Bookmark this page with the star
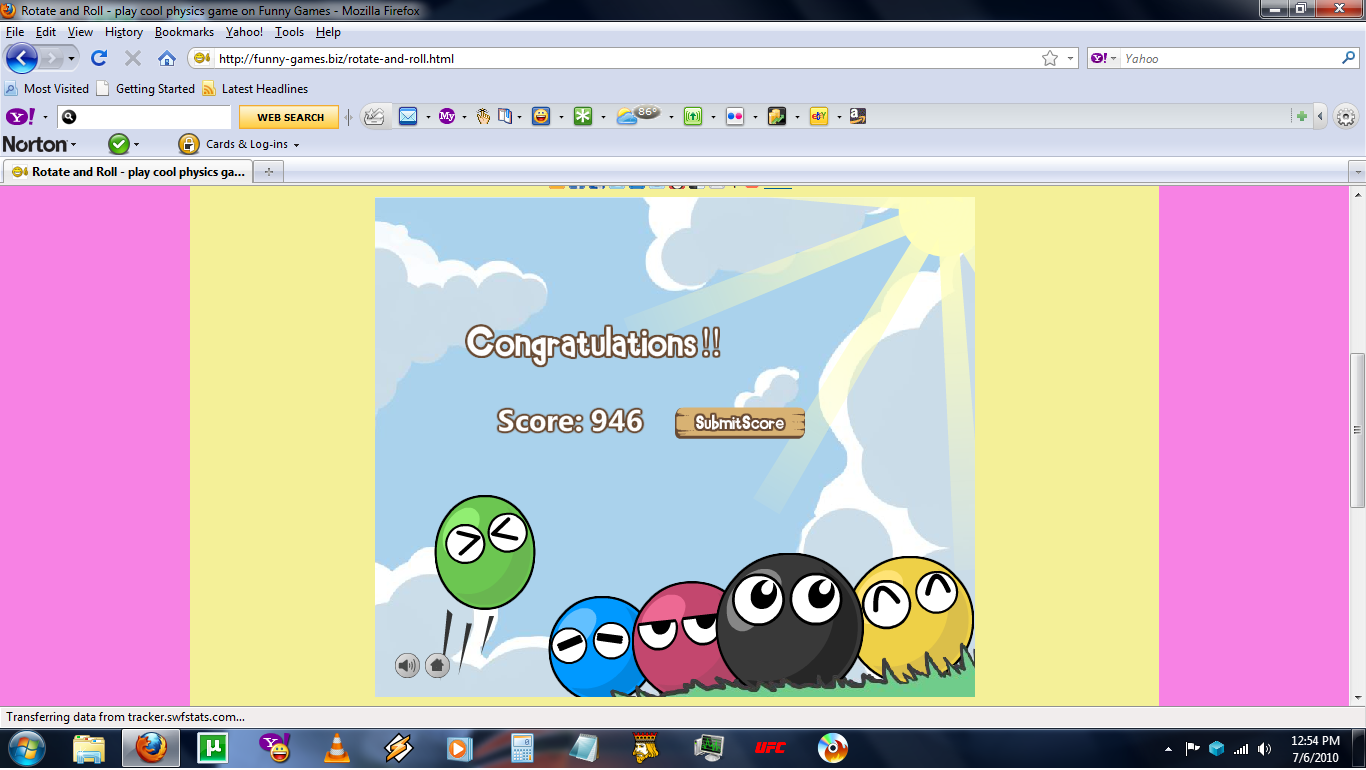1366x770 pixels. (1050, 58)
